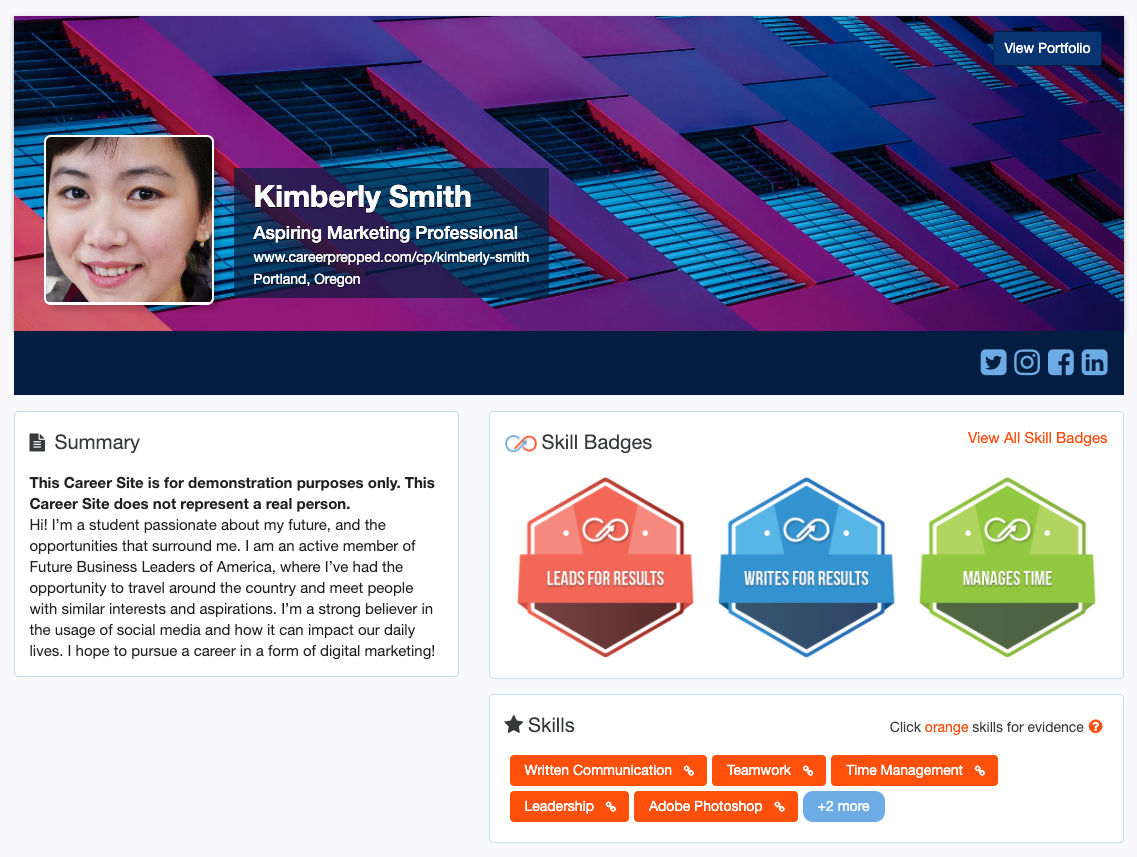Click the careerprepped.com profile URL
Viewport: 1137px width, 857px height.
click(x=391, y=257)
